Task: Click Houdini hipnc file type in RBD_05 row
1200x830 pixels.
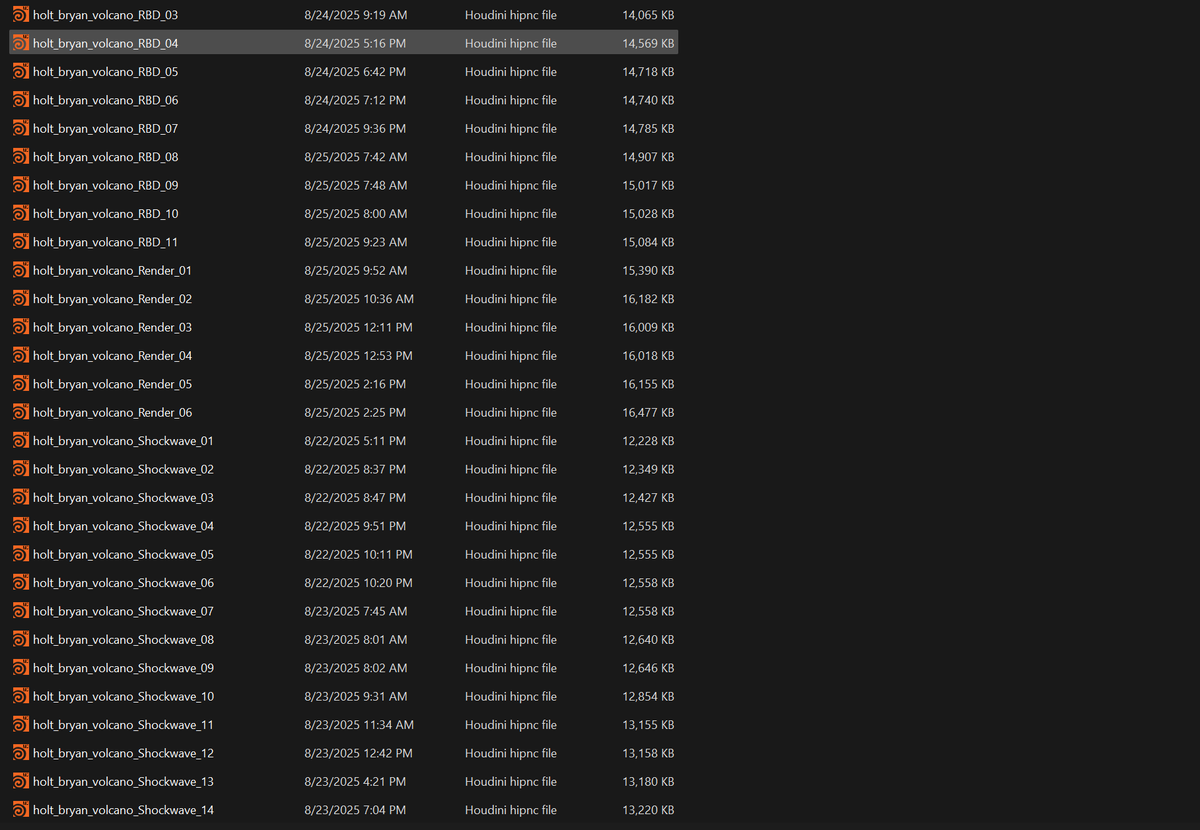Action: tap(511, 72)
